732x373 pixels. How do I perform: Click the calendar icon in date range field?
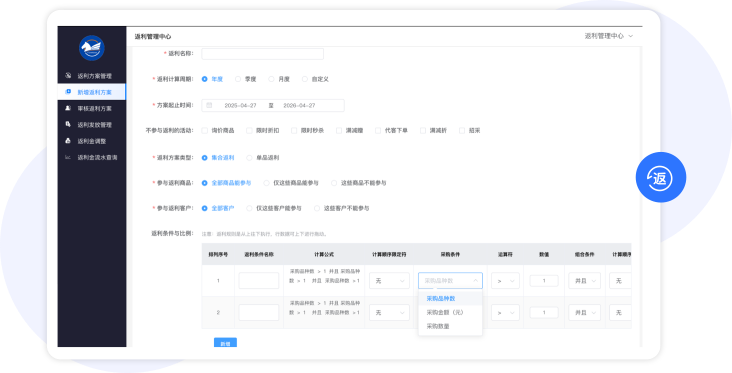click(x=209, y=105)
